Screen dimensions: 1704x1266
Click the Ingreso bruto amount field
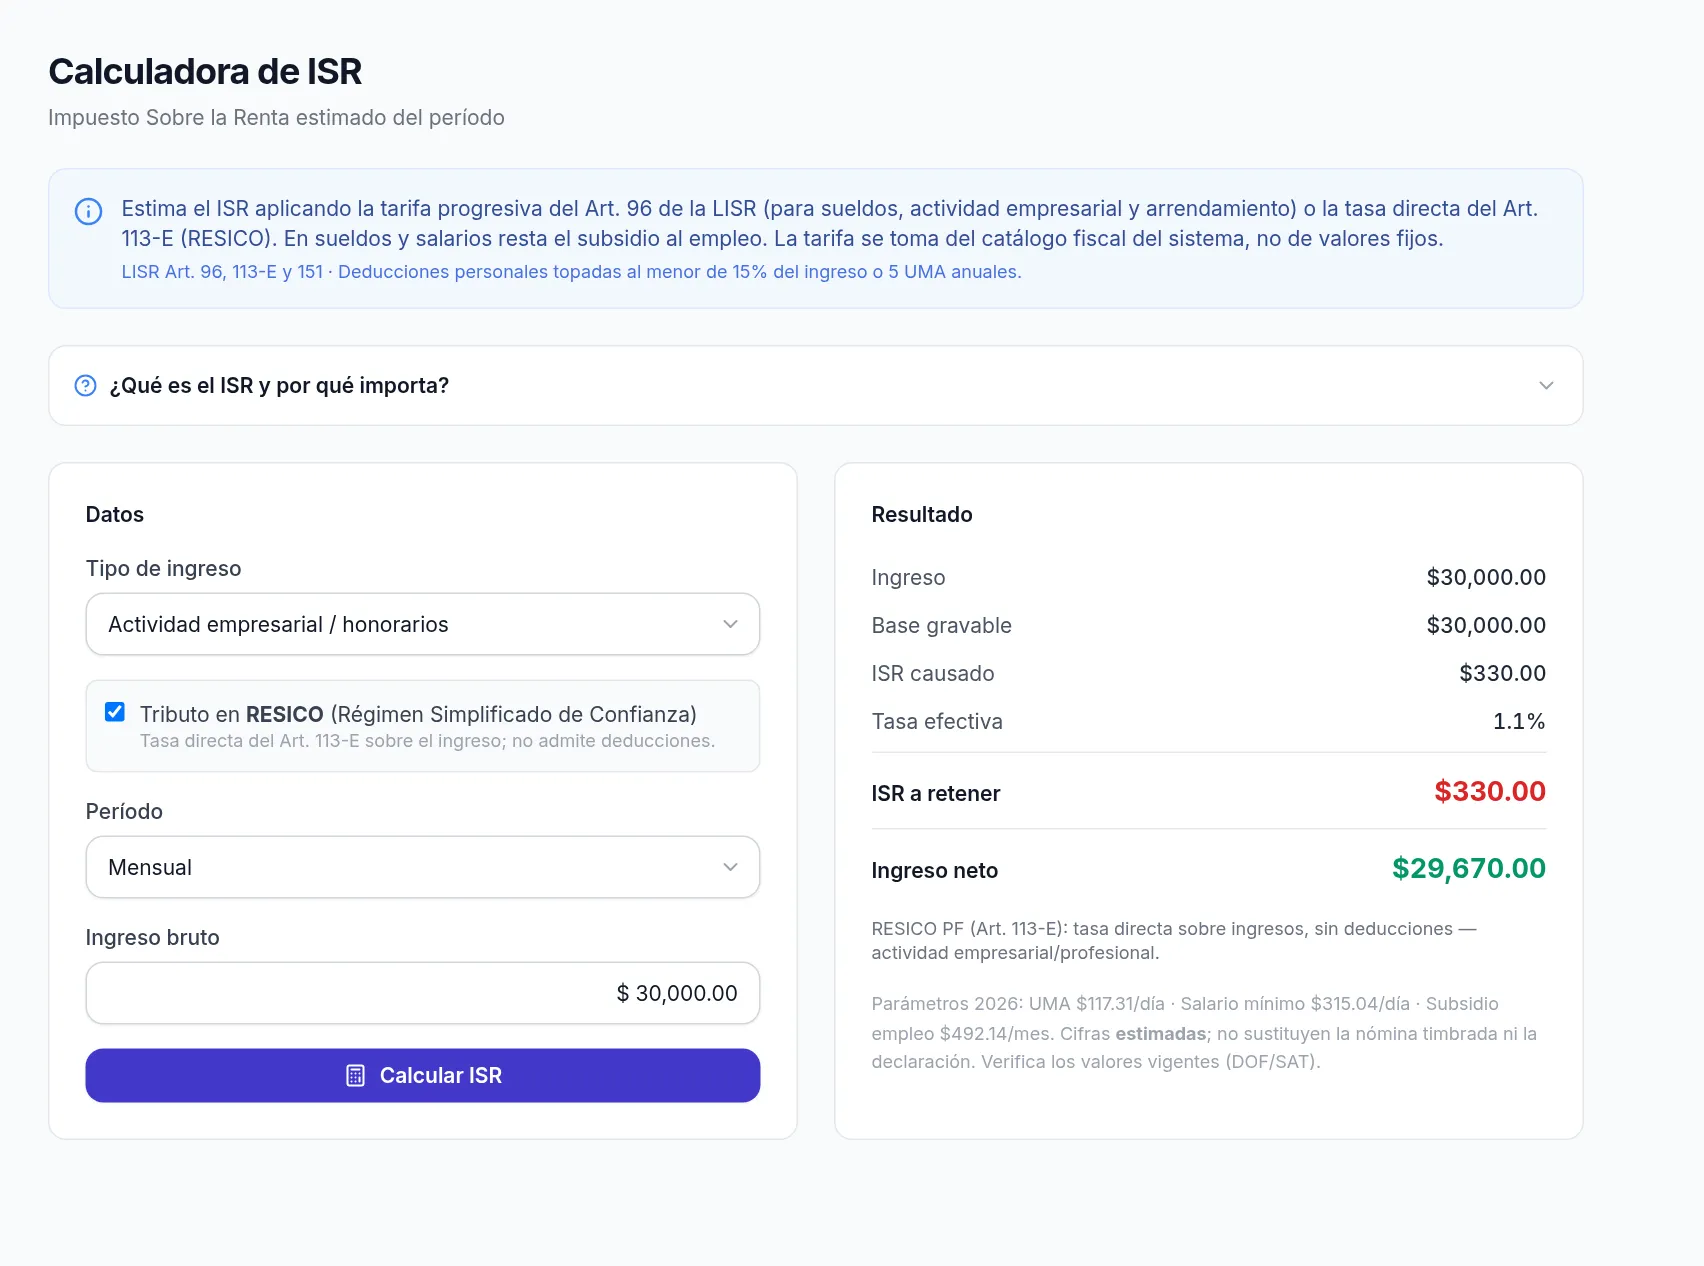pos(423,993)
